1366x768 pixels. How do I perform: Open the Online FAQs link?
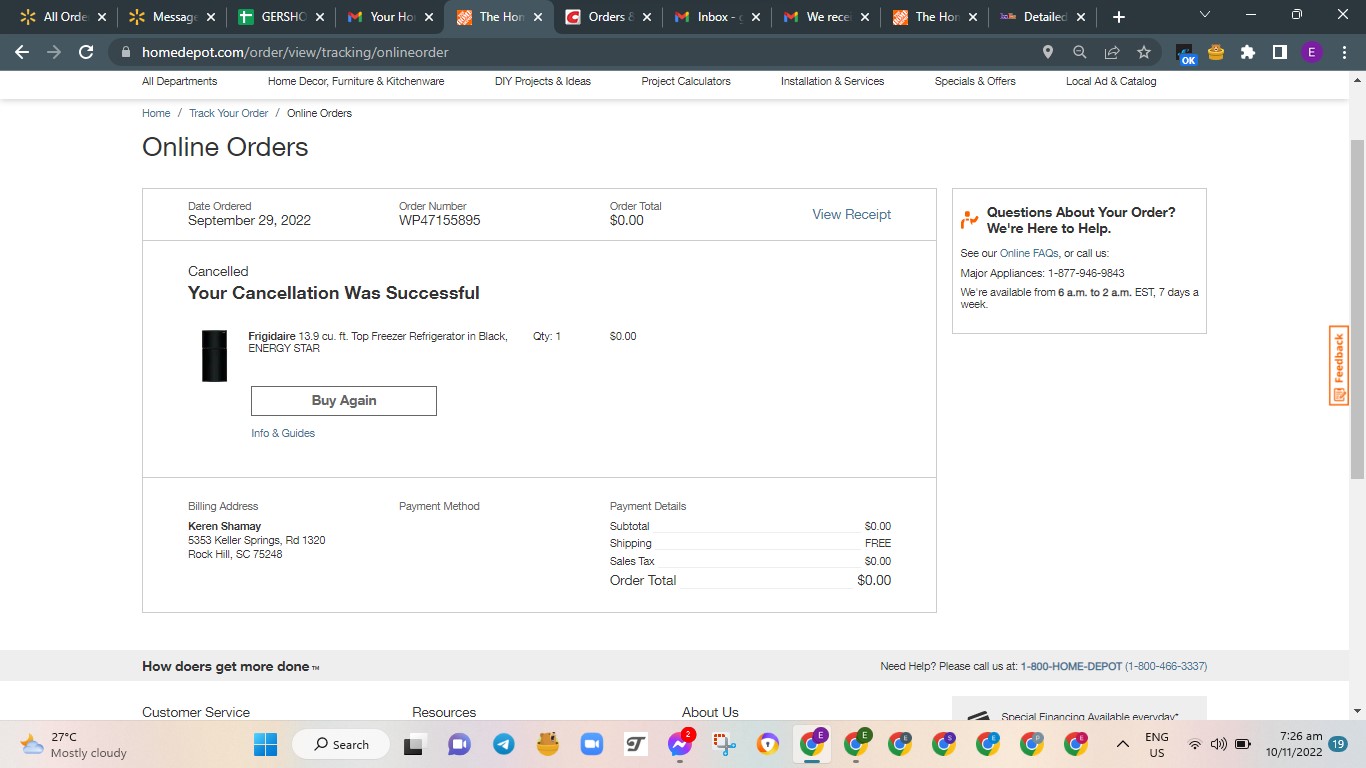tap(1029, 253)
